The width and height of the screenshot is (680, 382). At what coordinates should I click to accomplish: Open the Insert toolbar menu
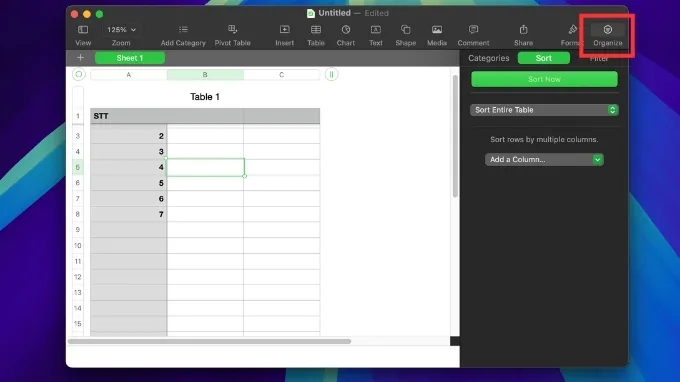click(x=284, y=29)
